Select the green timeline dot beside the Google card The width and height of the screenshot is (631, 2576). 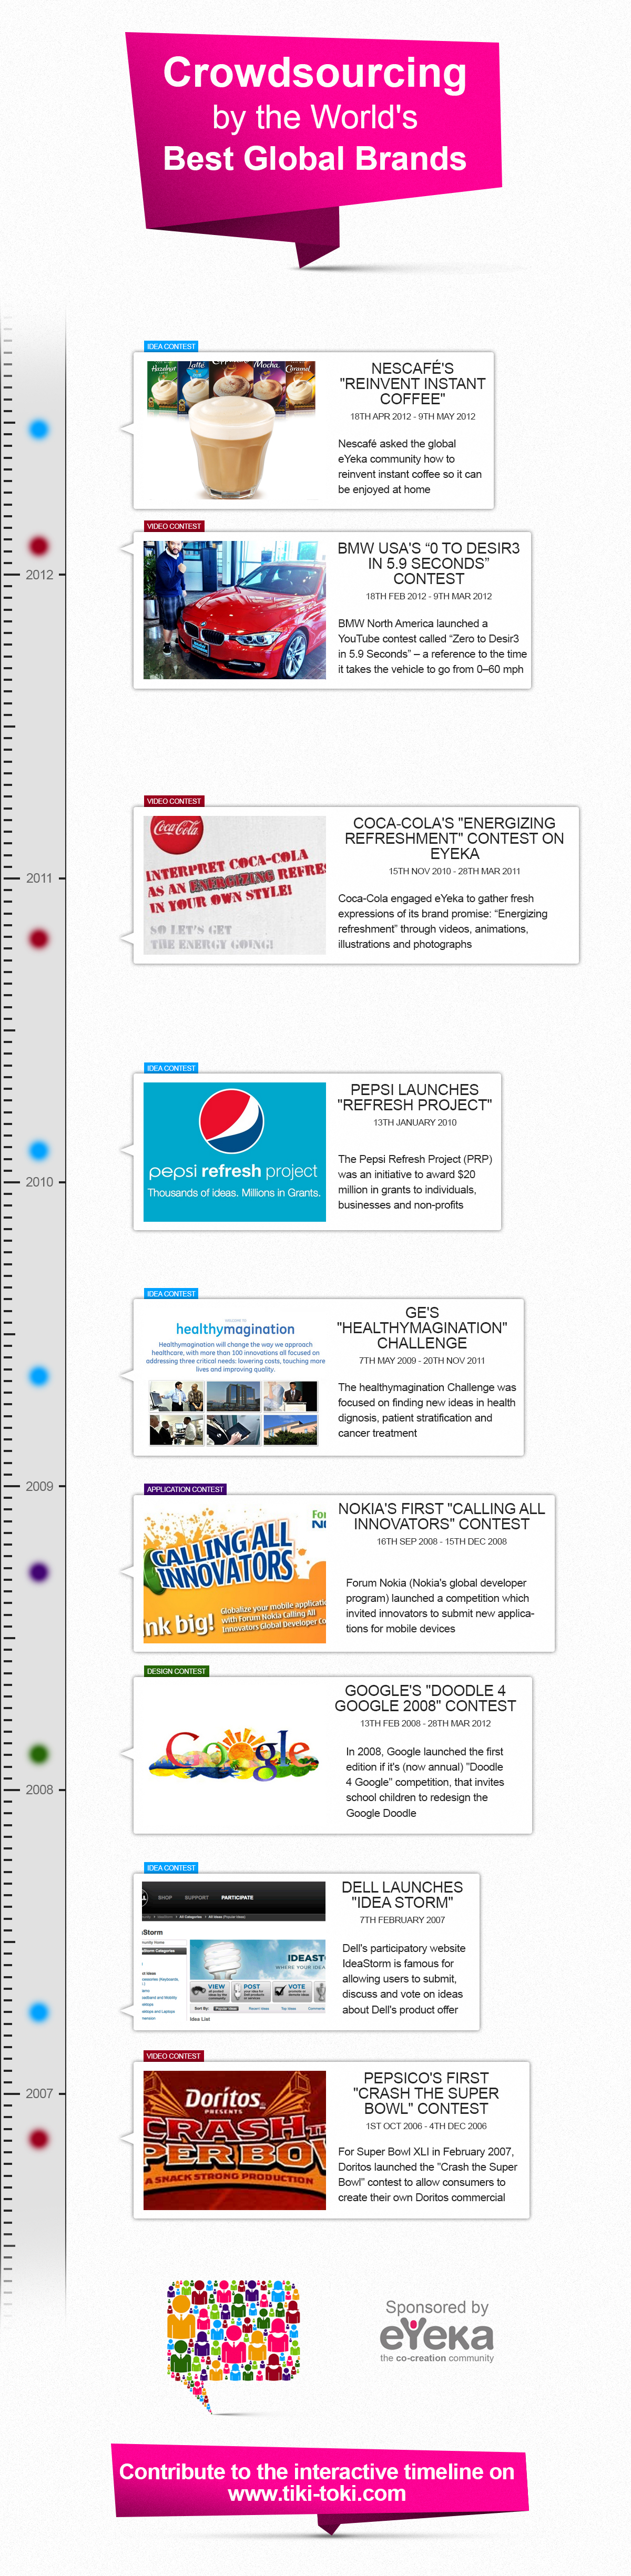[x=39, y=1754]
